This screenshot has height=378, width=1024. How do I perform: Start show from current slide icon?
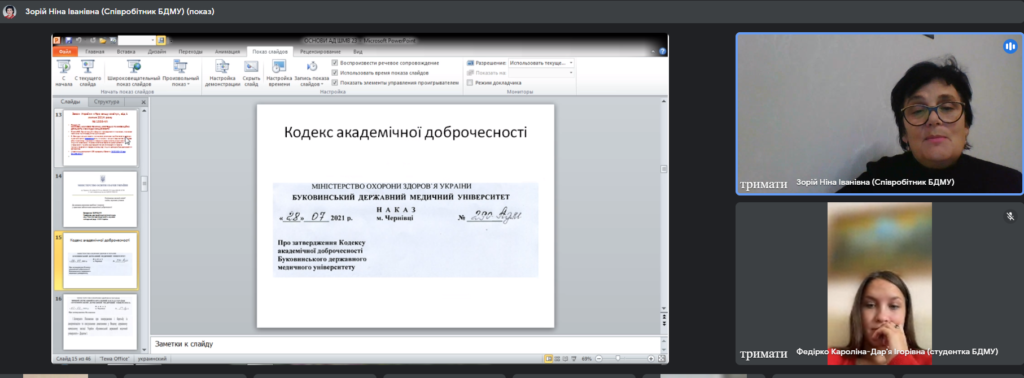[88, 73]
